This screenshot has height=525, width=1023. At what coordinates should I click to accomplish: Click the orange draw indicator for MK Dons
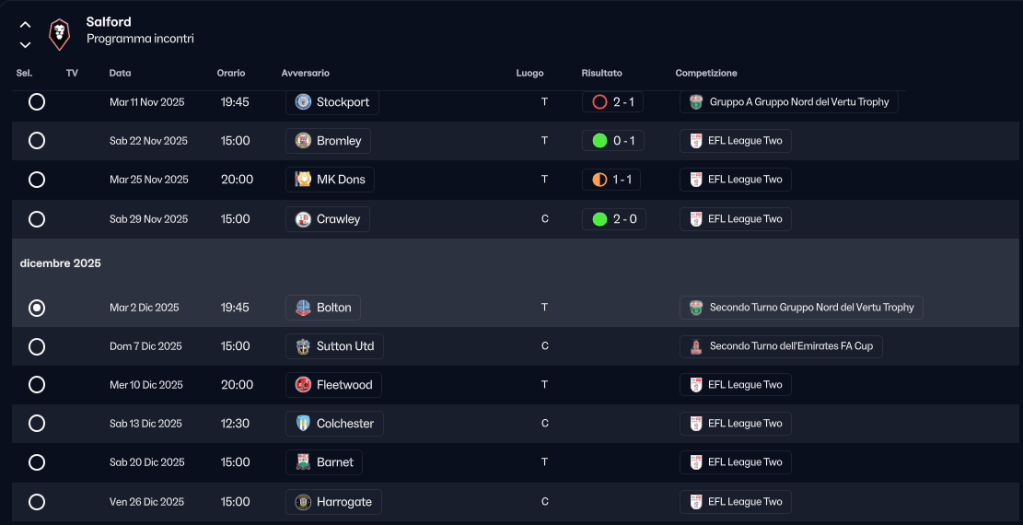[x=600, y=180]
